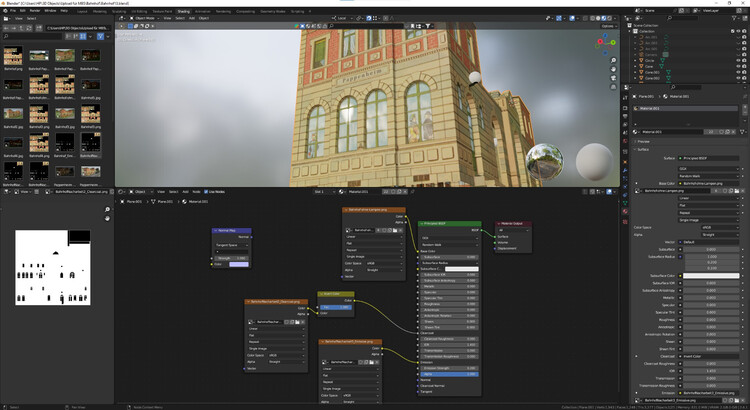
Task: Click outliner filter funnel icon
Action: (735, 18)
